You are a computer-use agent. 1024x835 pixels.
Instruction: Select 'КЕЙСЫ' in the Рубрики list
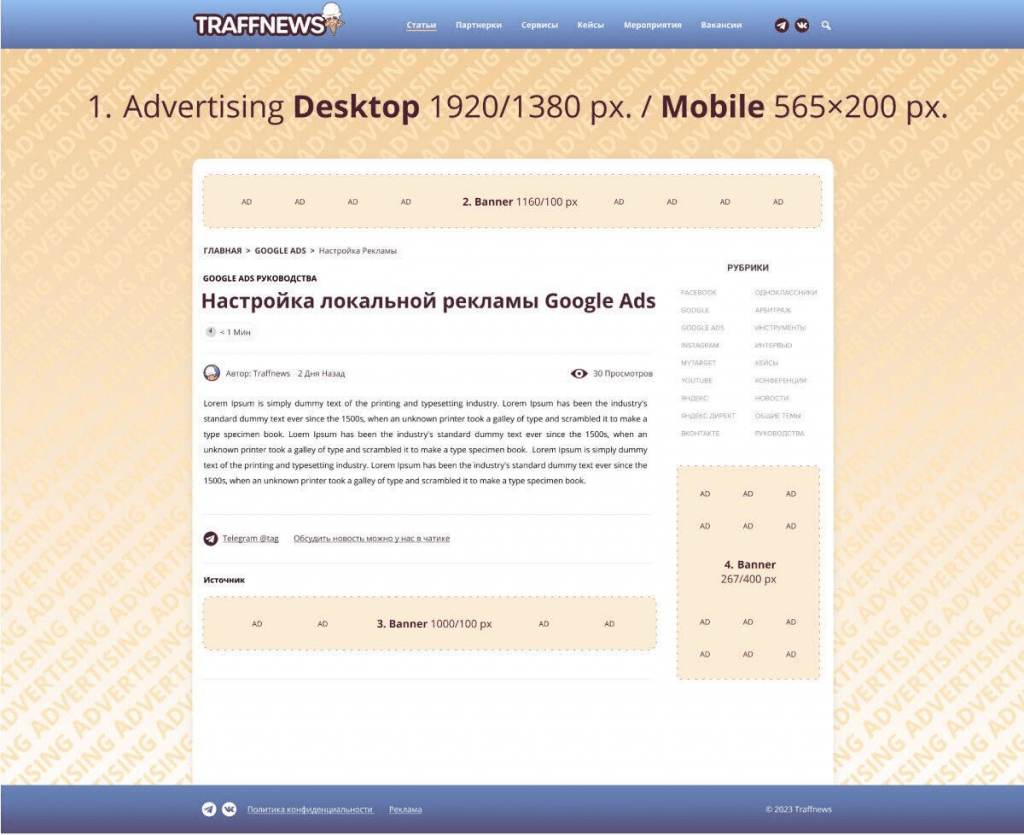coord(767,363)
